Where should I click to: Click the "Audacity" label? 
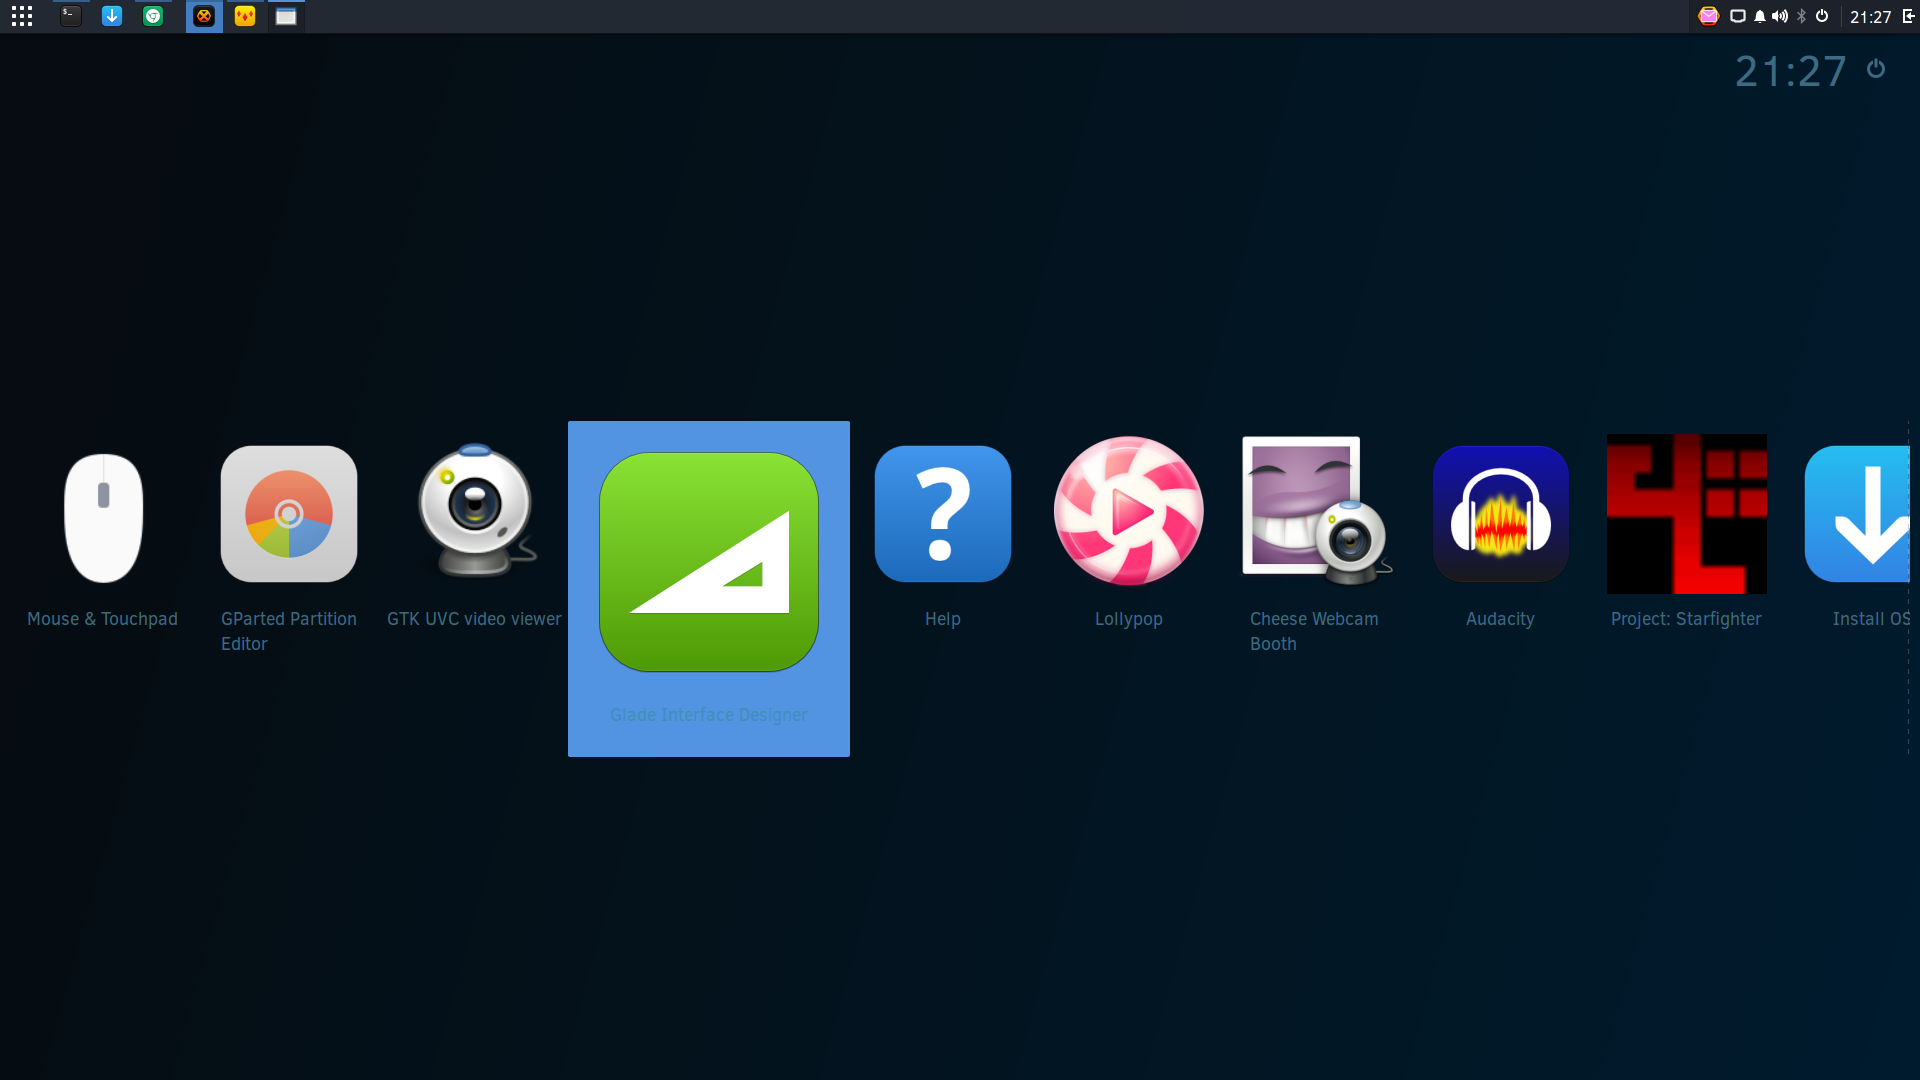(1500, 619)
